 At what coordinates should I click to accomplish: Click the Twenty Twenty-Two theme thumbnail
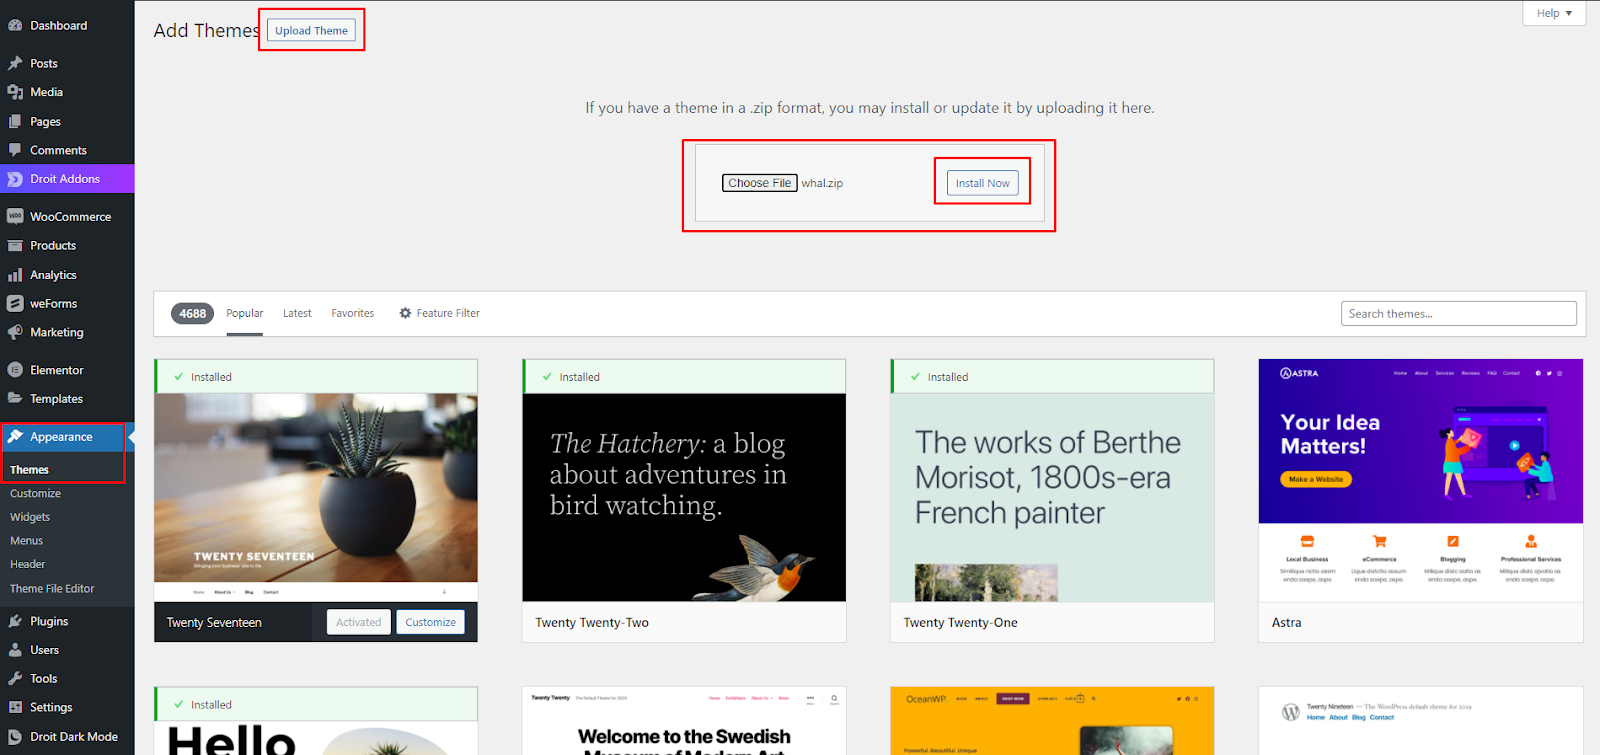click(x=684, y=497)
